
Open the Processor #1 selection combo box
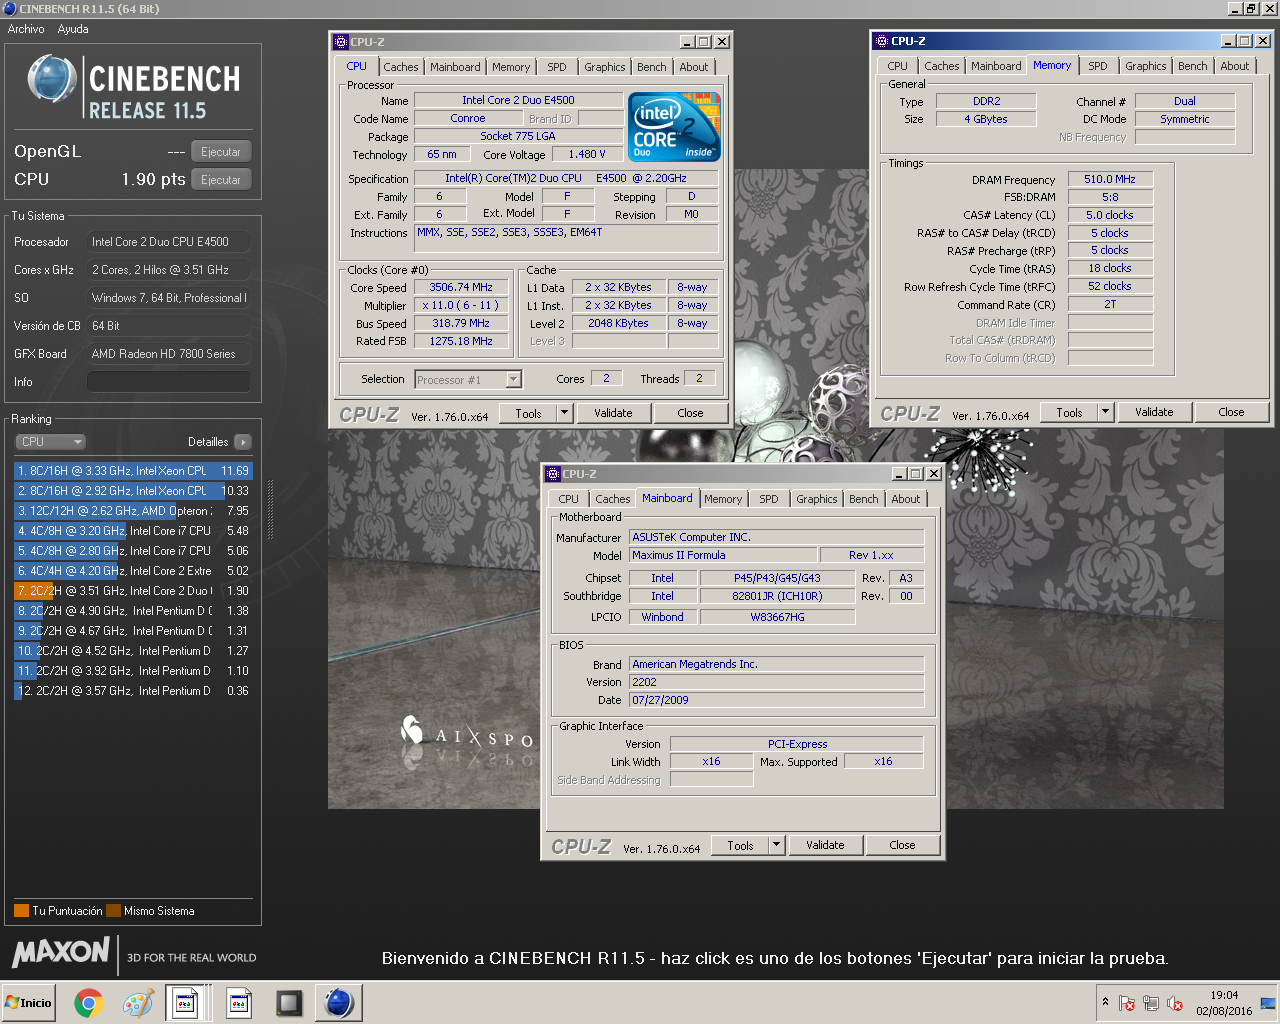(x=468, y=380)
